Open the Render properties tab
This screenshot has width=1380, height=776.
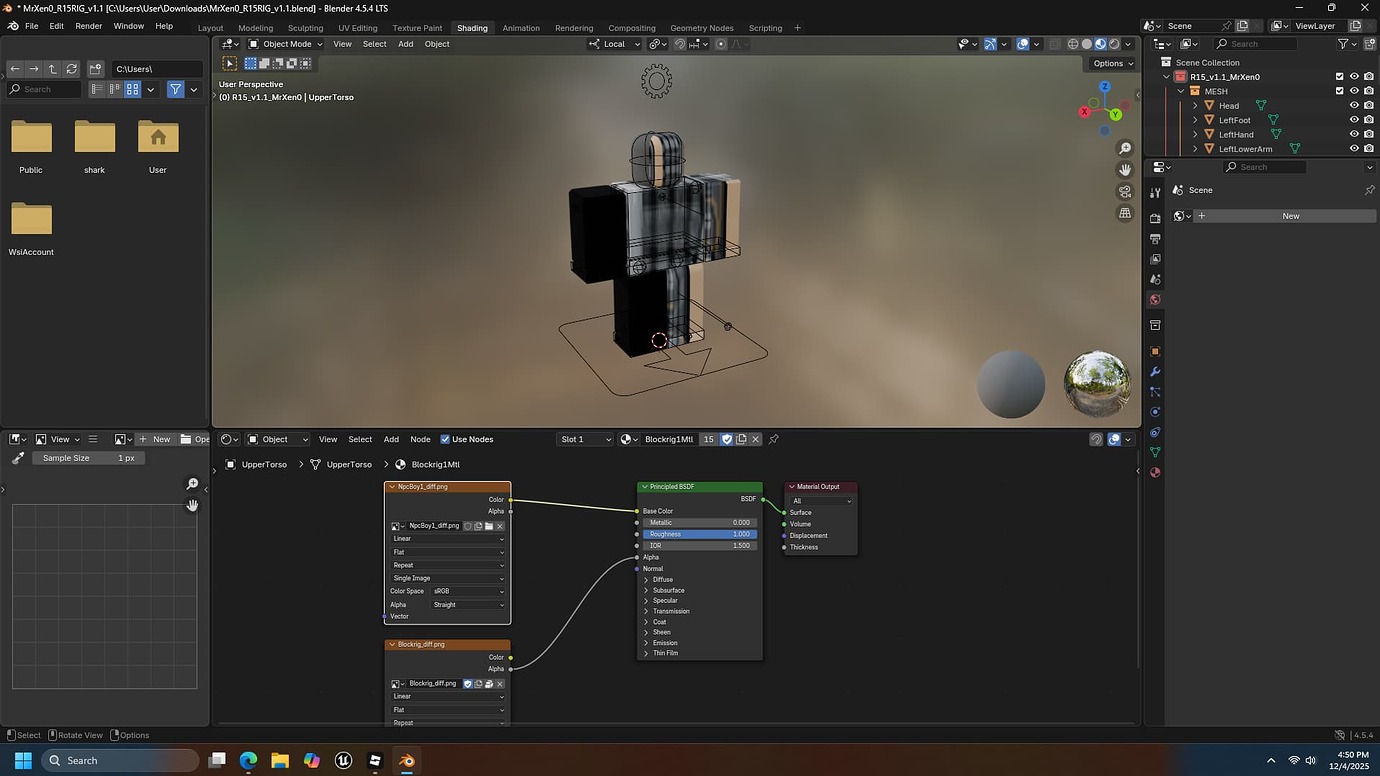point(1155,217)
